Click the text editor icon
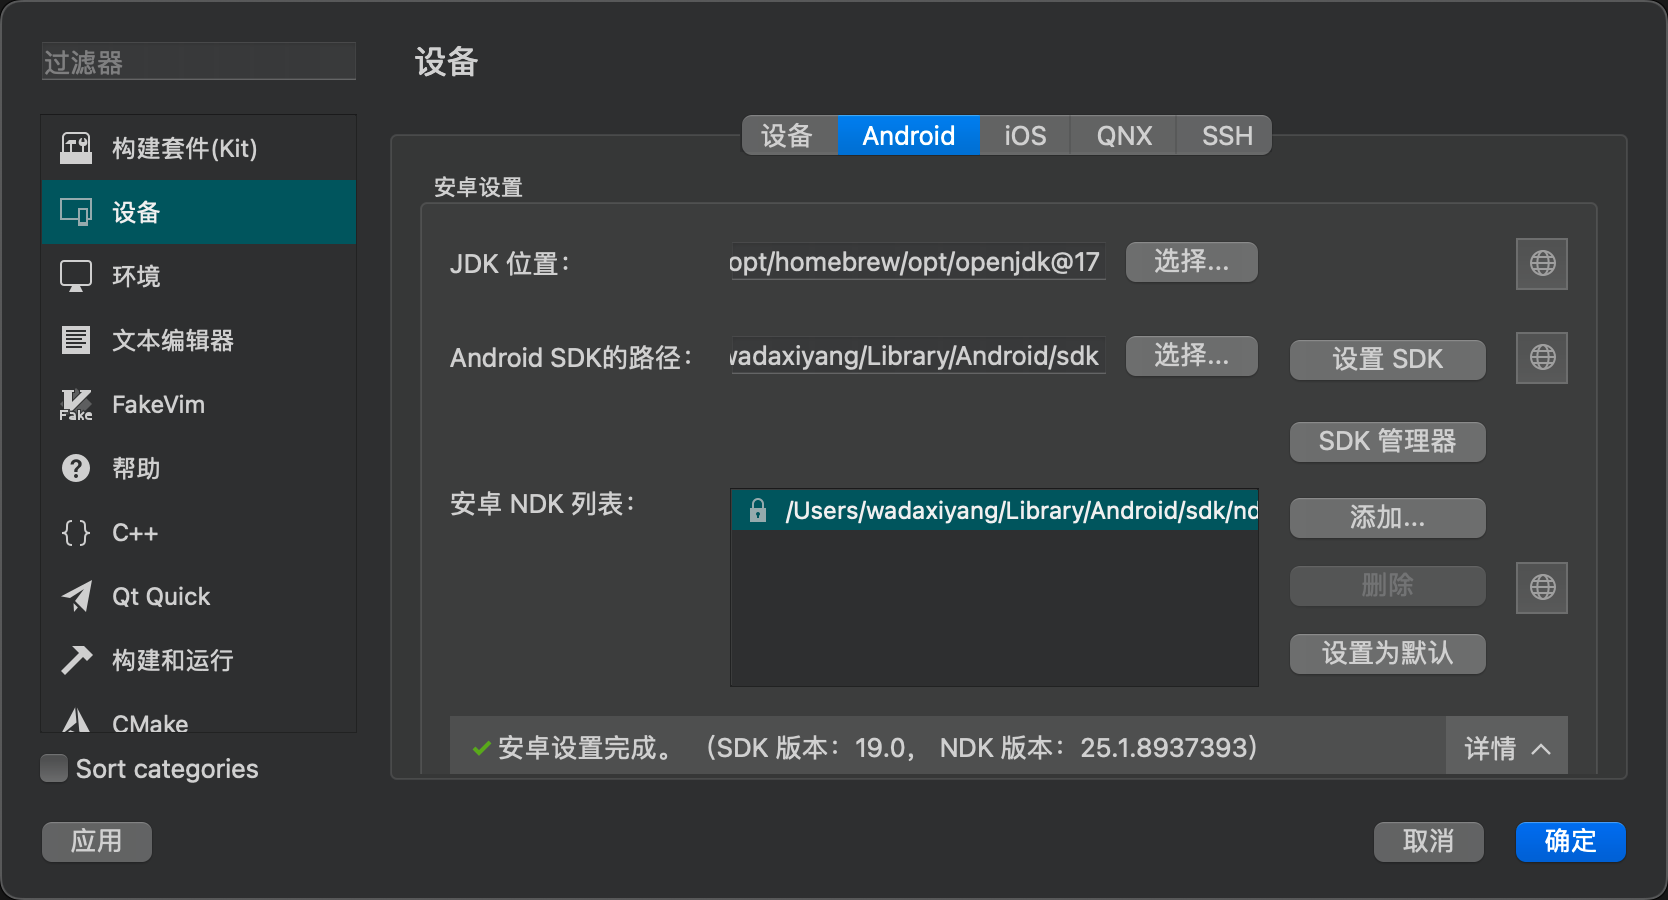This screenshot has height=900, width=1668. coord(76,340)
